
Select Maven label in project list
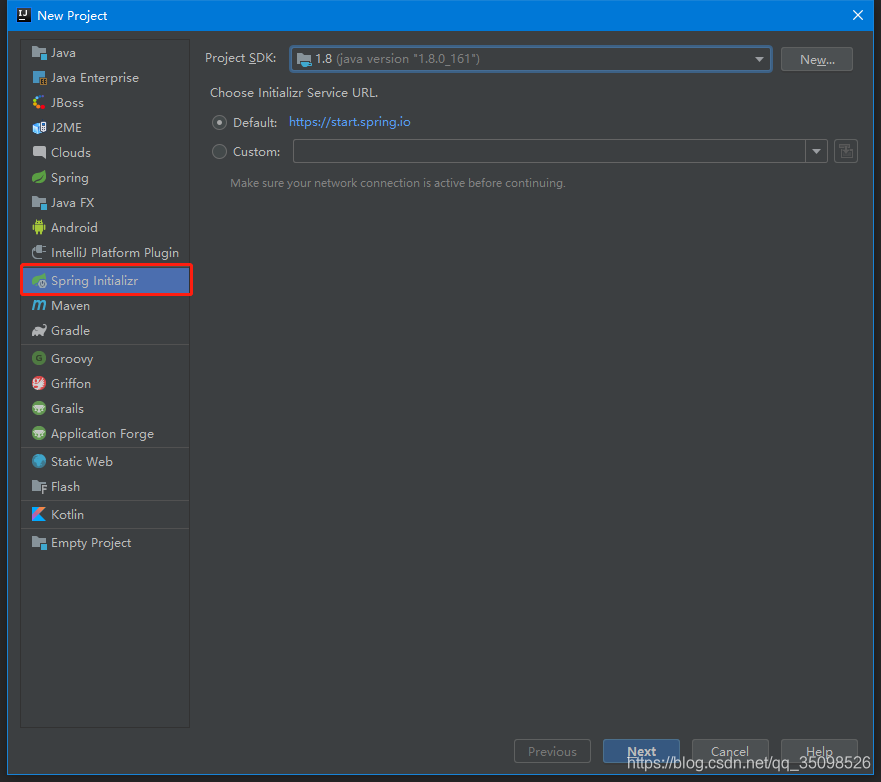(70, 306)
